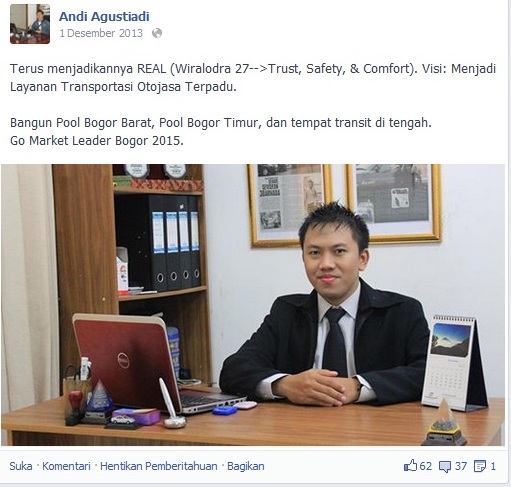Click the framed newspaper on the wall
Image resolution: width=511 pixels, height=487 pixels.
289,205
